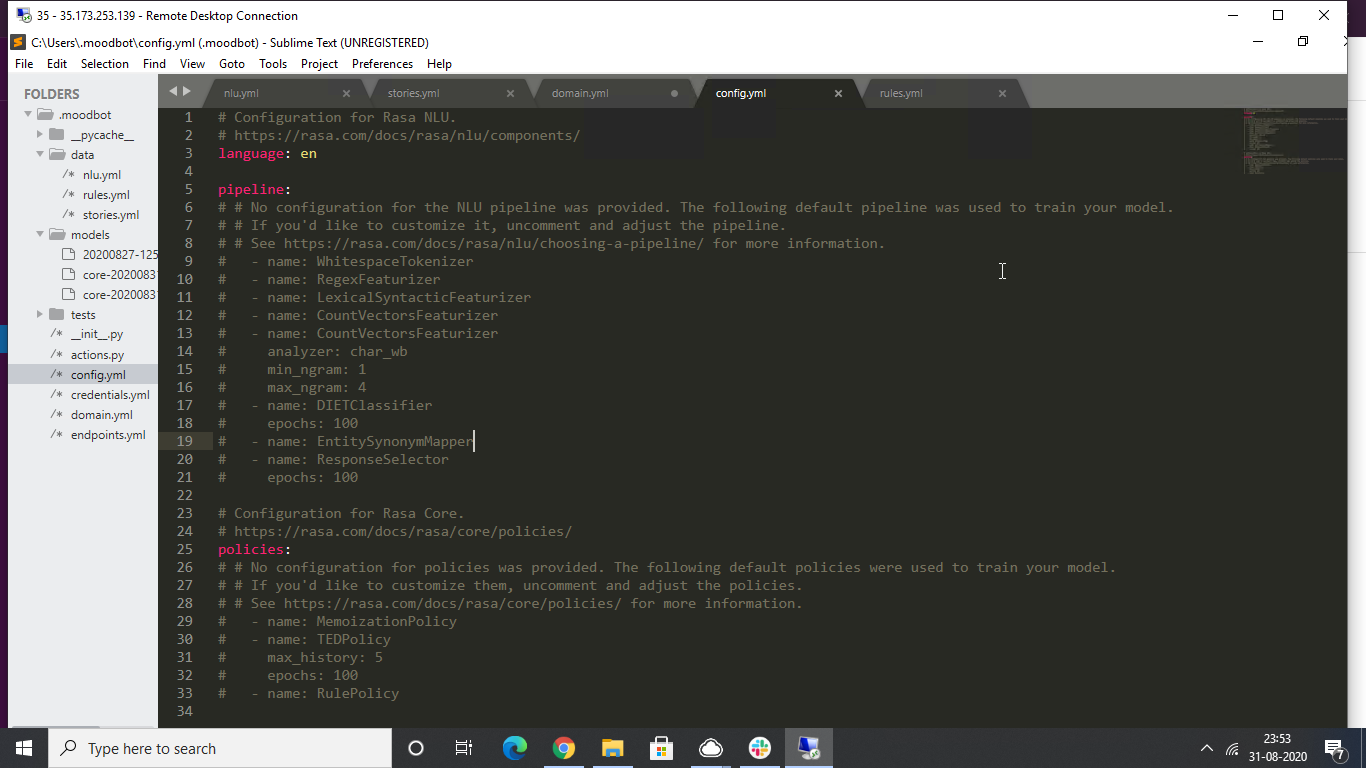This screenshot has width=1366, height=768.
Task: Click the 'language' key on line 3
Action: [x=251, y=153]
